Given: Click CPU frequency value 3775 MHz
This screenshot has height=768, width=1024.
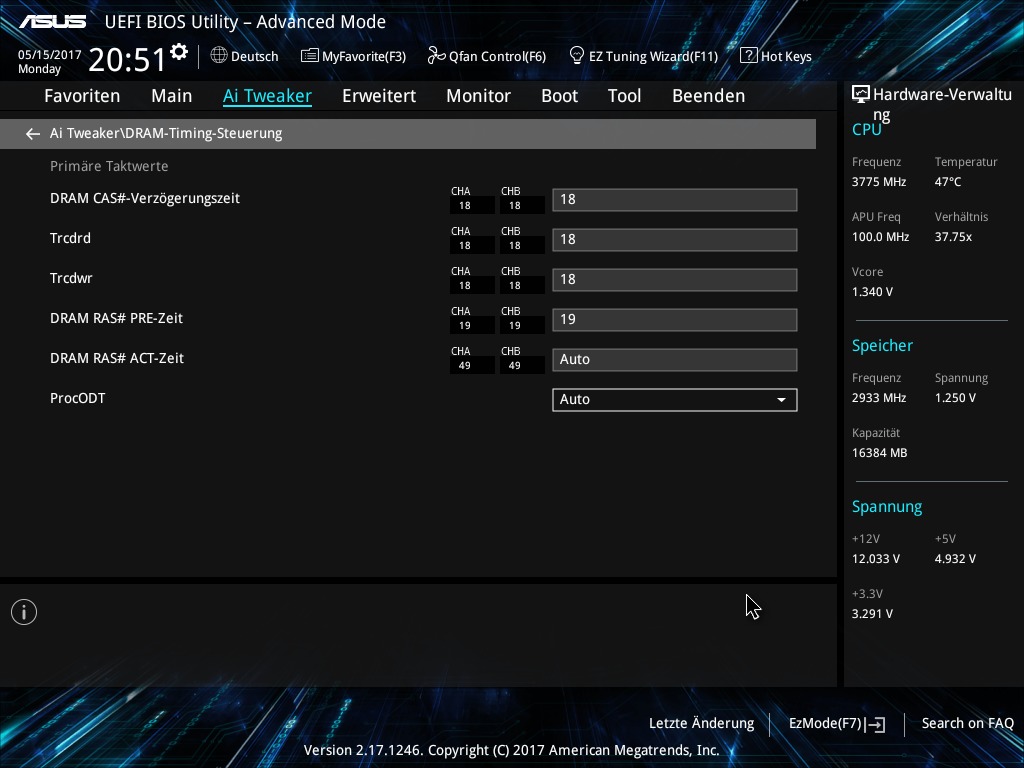Looking at the screenshot, I should [x=879, y=182].
